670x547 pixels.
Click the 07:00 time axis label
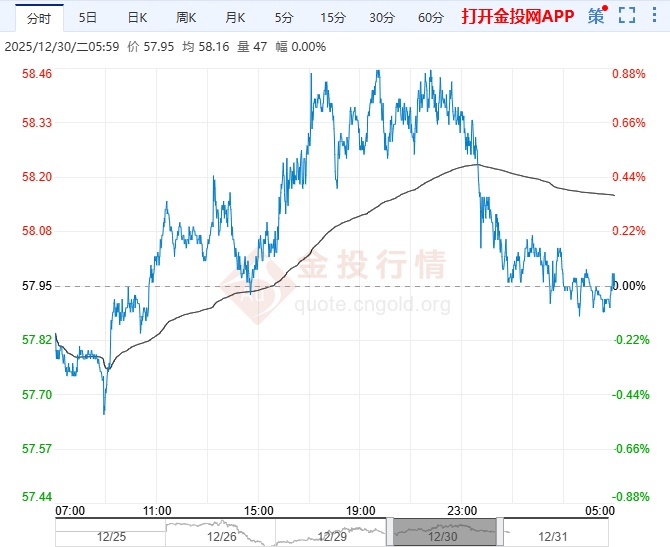70,511
